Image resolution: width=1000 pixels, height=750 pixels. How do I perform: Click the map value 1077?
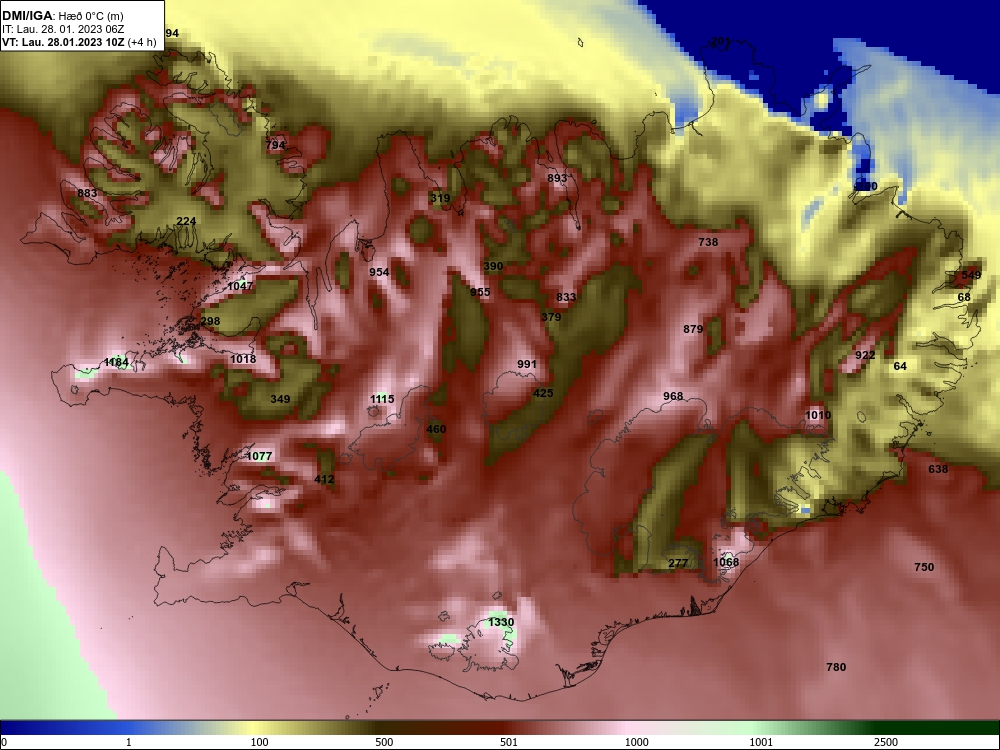pos(259,456)
